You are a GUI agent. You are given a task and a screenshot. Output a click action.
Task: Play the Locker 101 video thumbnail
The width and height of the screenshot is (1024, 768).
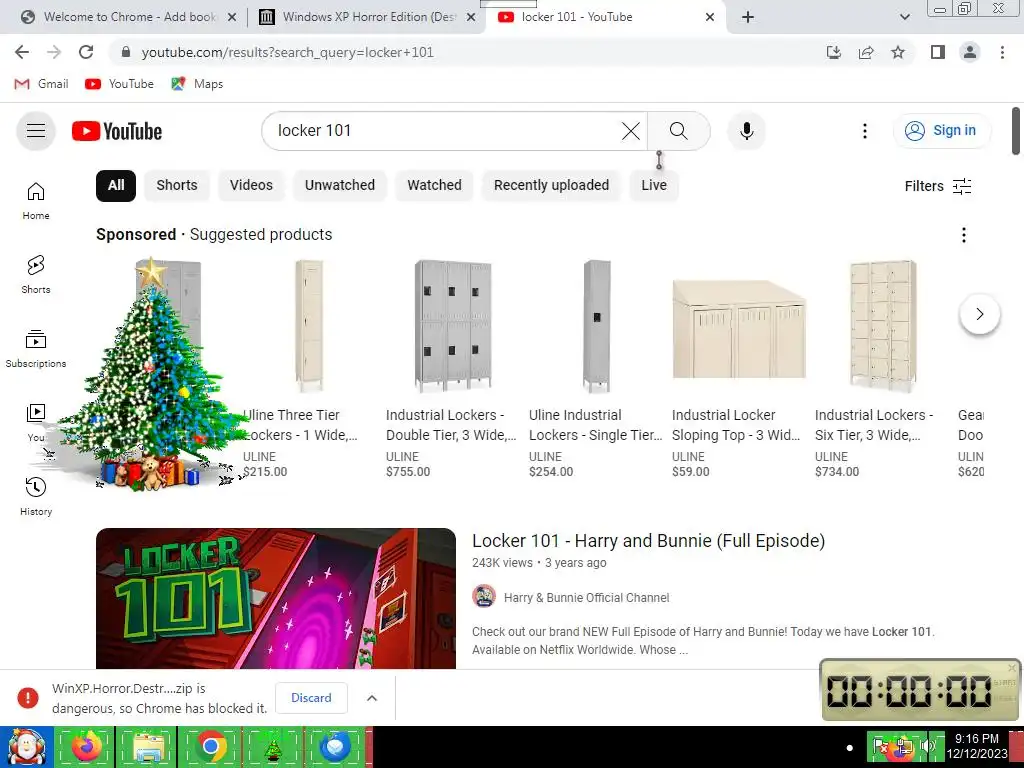click(276, 598)
